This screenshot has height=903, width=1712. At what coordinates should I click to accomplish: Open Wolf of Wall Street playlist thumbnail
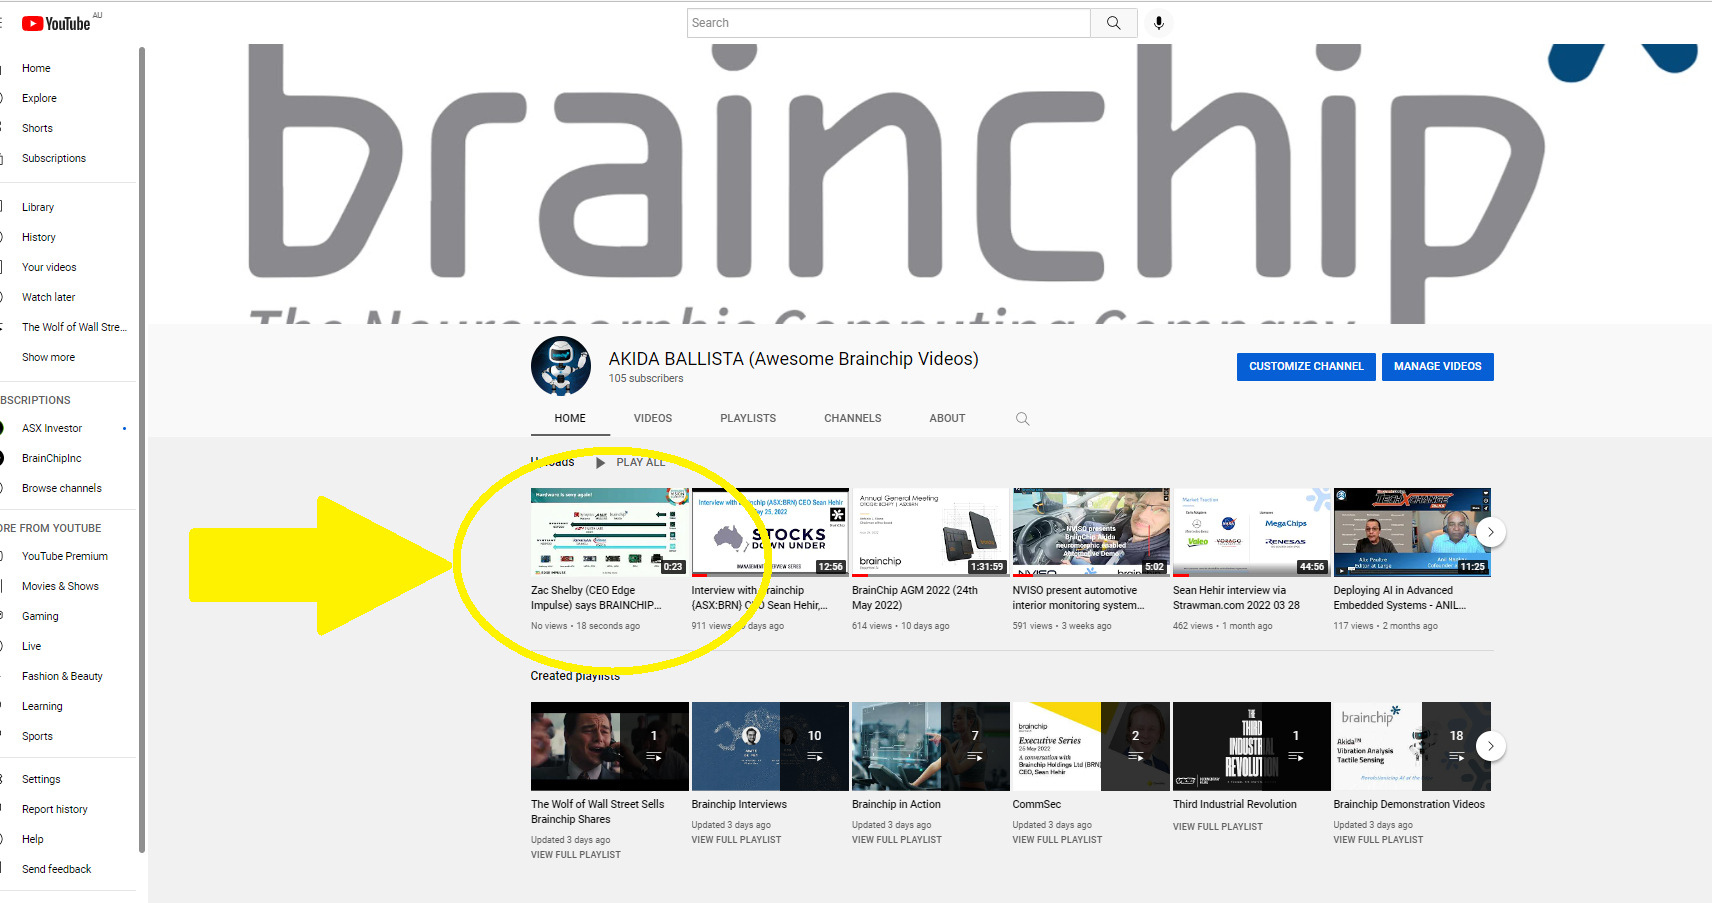[609, 746]
